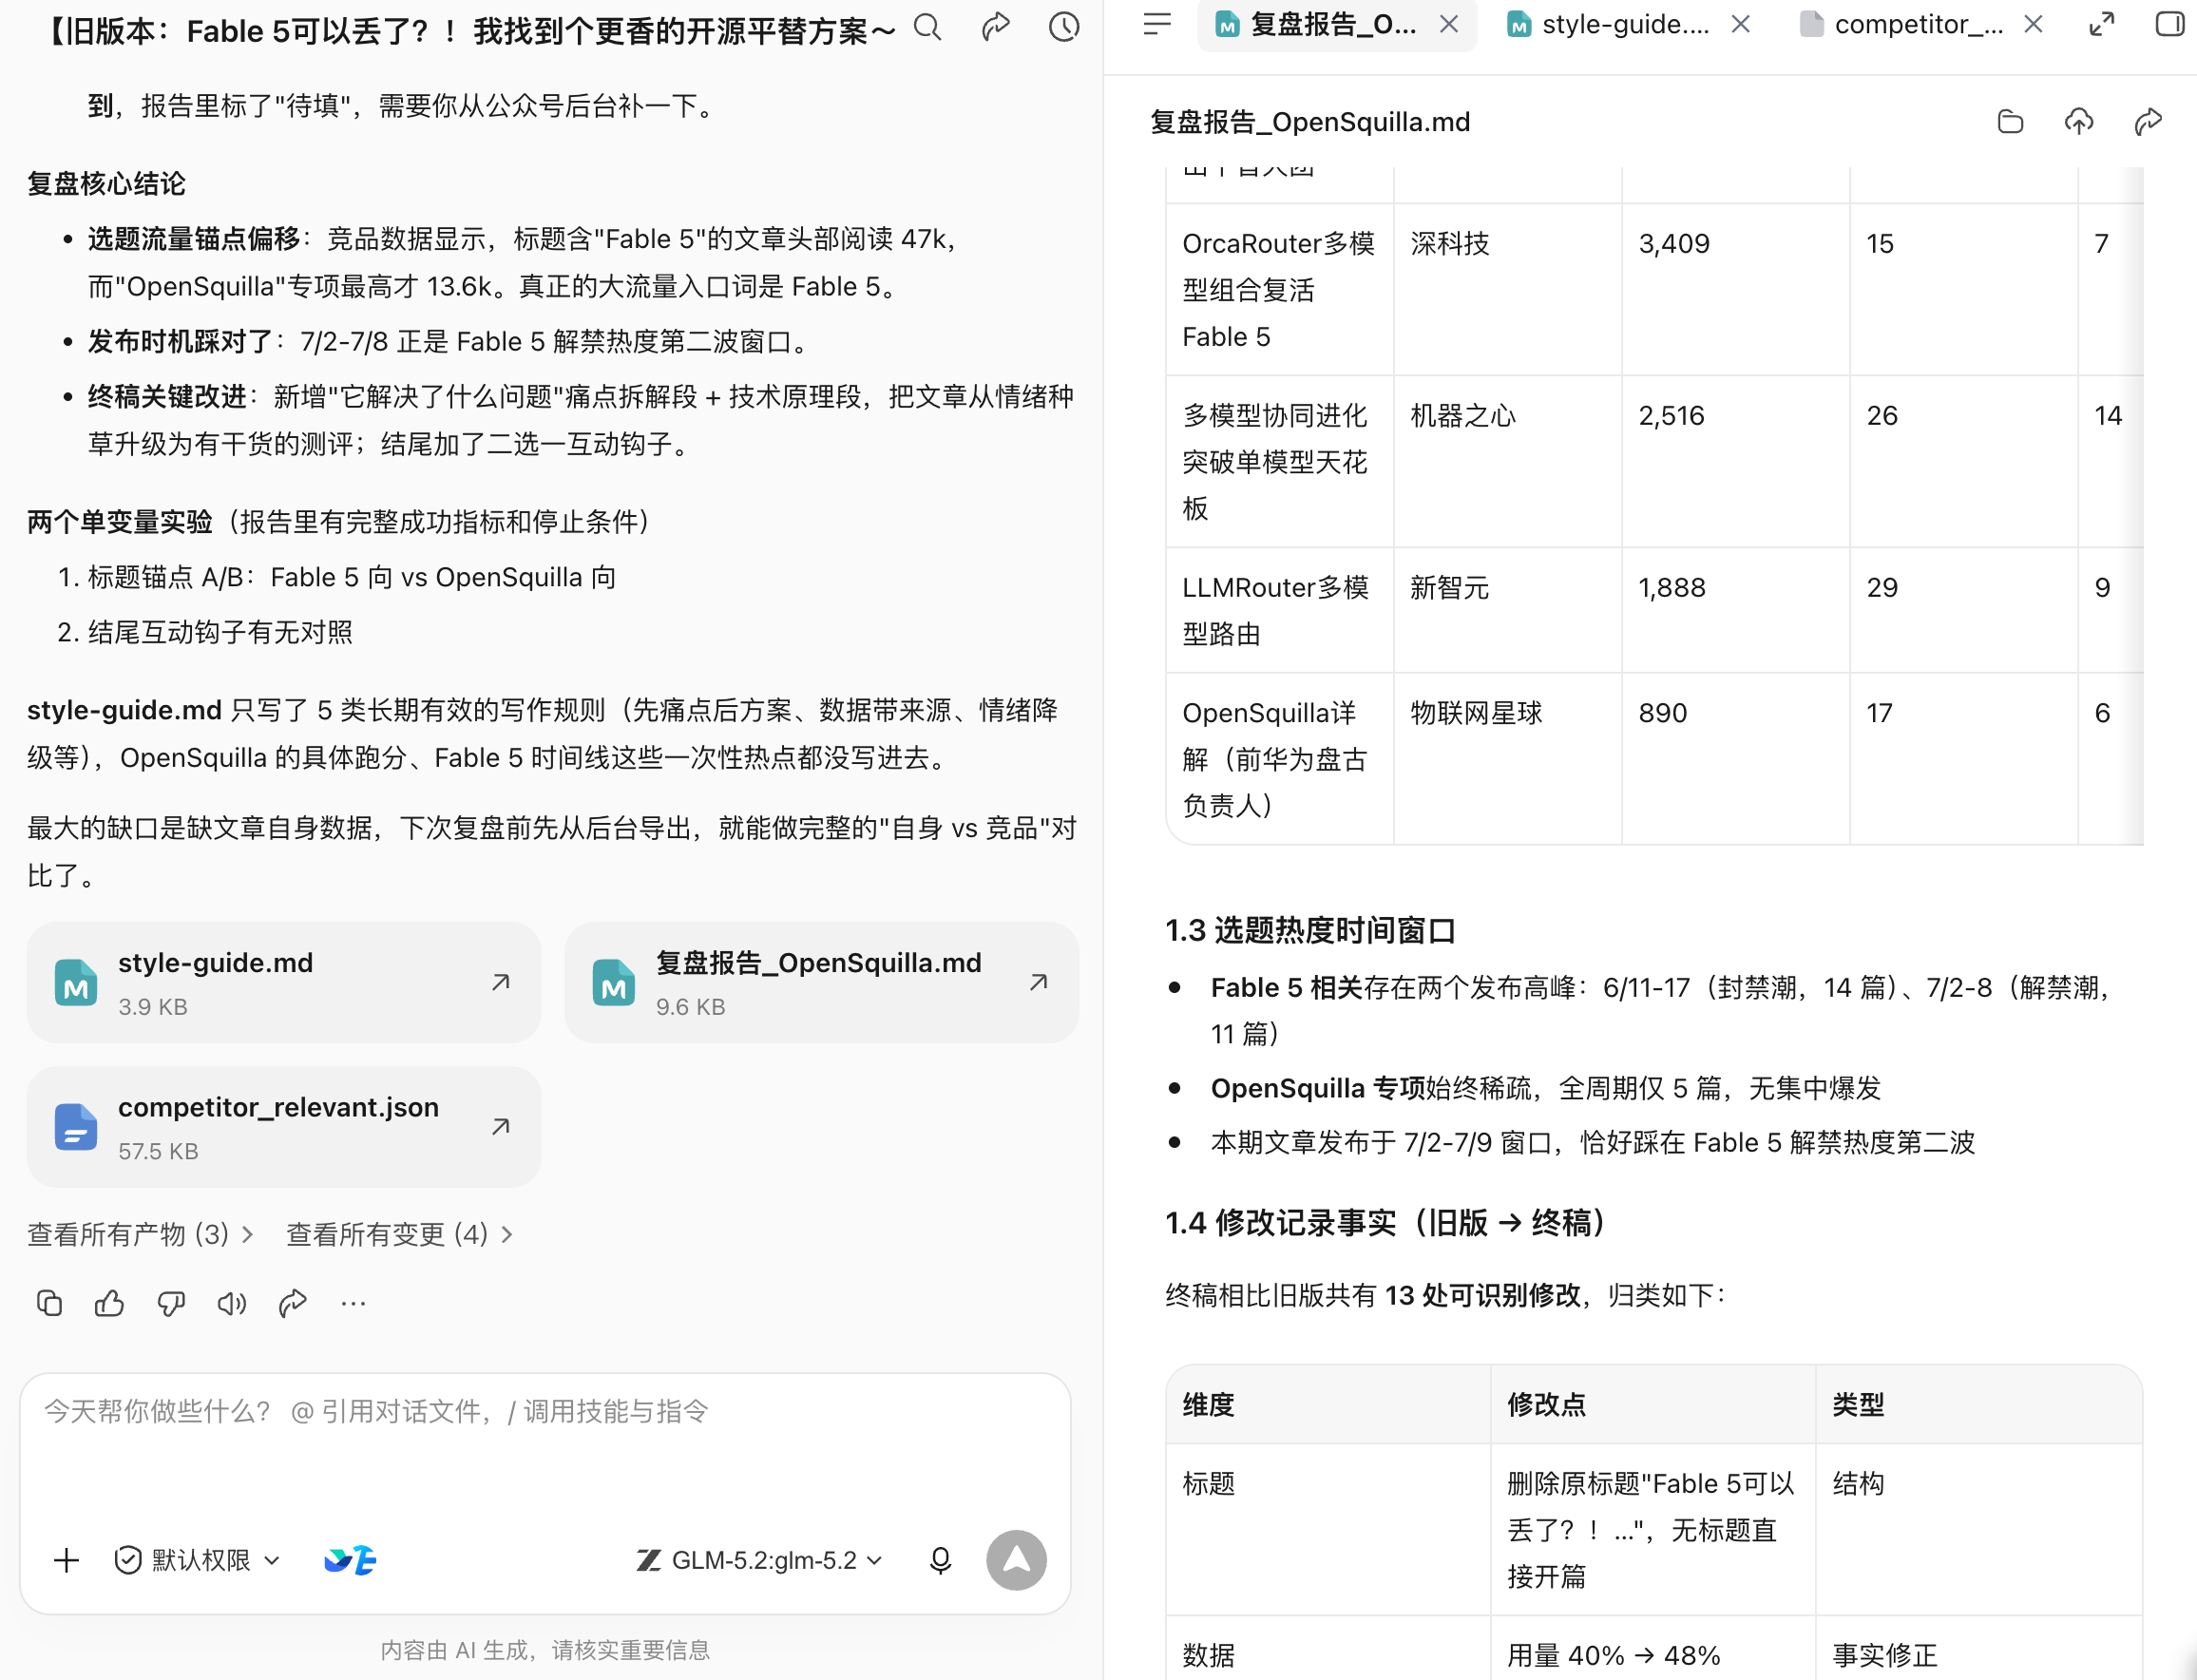Share the response using the arrow icon
This screenshot has width=2197, height=1680.
point(293,1303)
